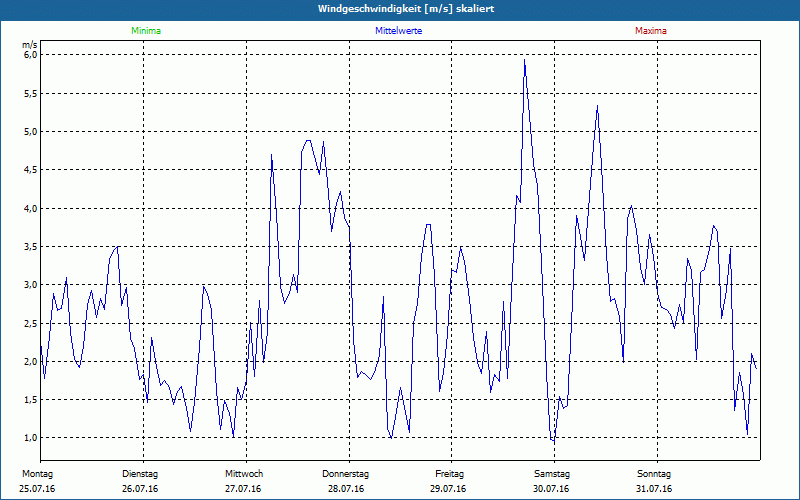The height and width of the screenshot is (500, 800).
Task: Click the Sonntag day label
Action: click(654, 474)
